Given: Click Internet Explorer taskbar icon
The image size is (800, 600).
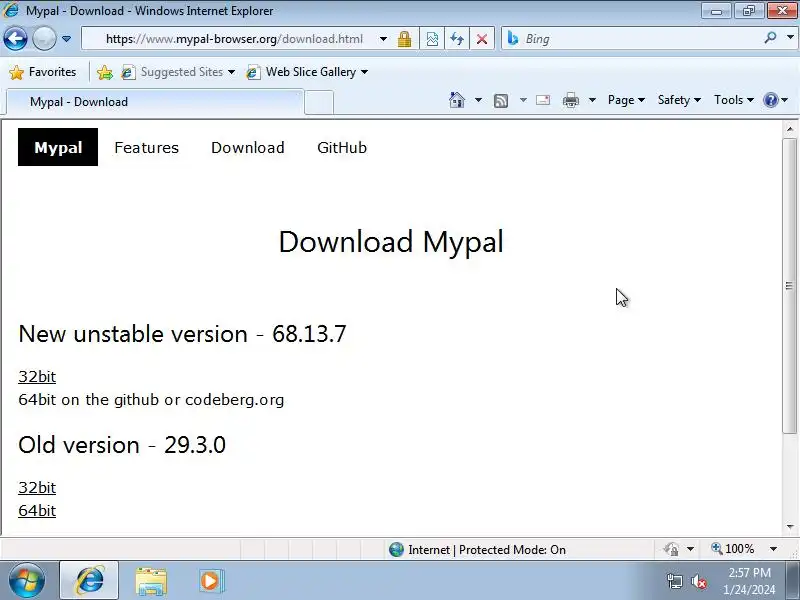Looking at the screenshot, I should coord(89,581).
